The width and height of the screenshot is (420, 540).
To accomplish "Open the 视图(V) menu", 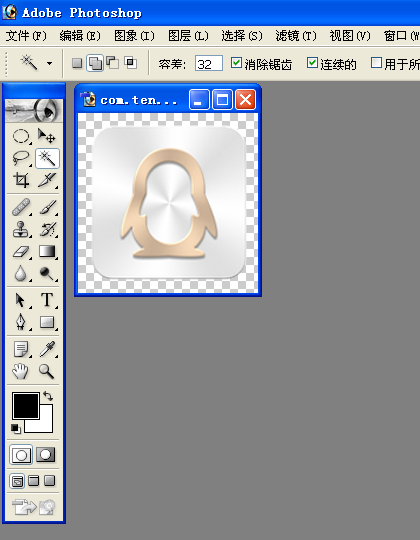I will pyautogui.click(x=350, y=36).
